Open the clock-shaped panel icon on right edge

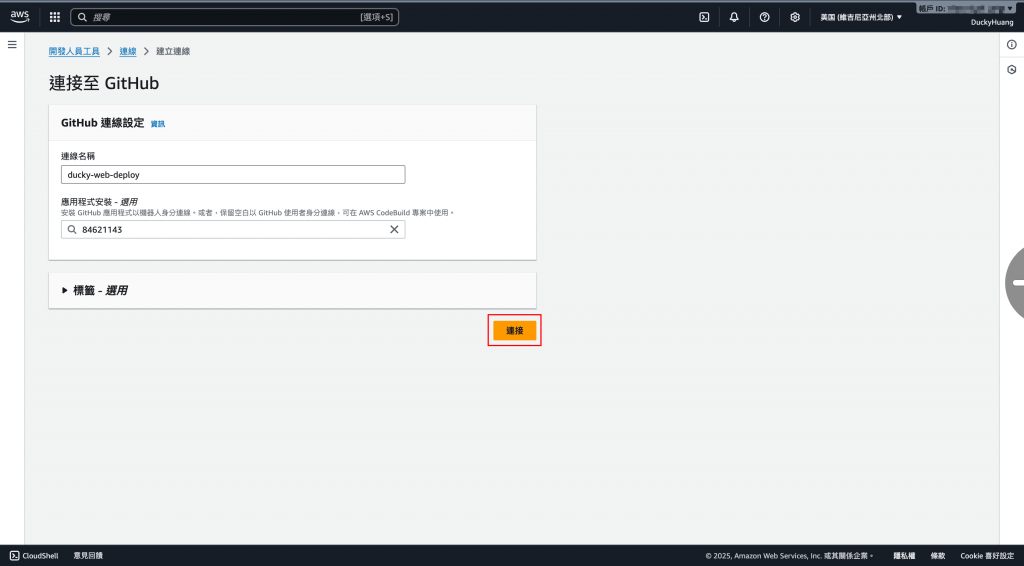1012,69
